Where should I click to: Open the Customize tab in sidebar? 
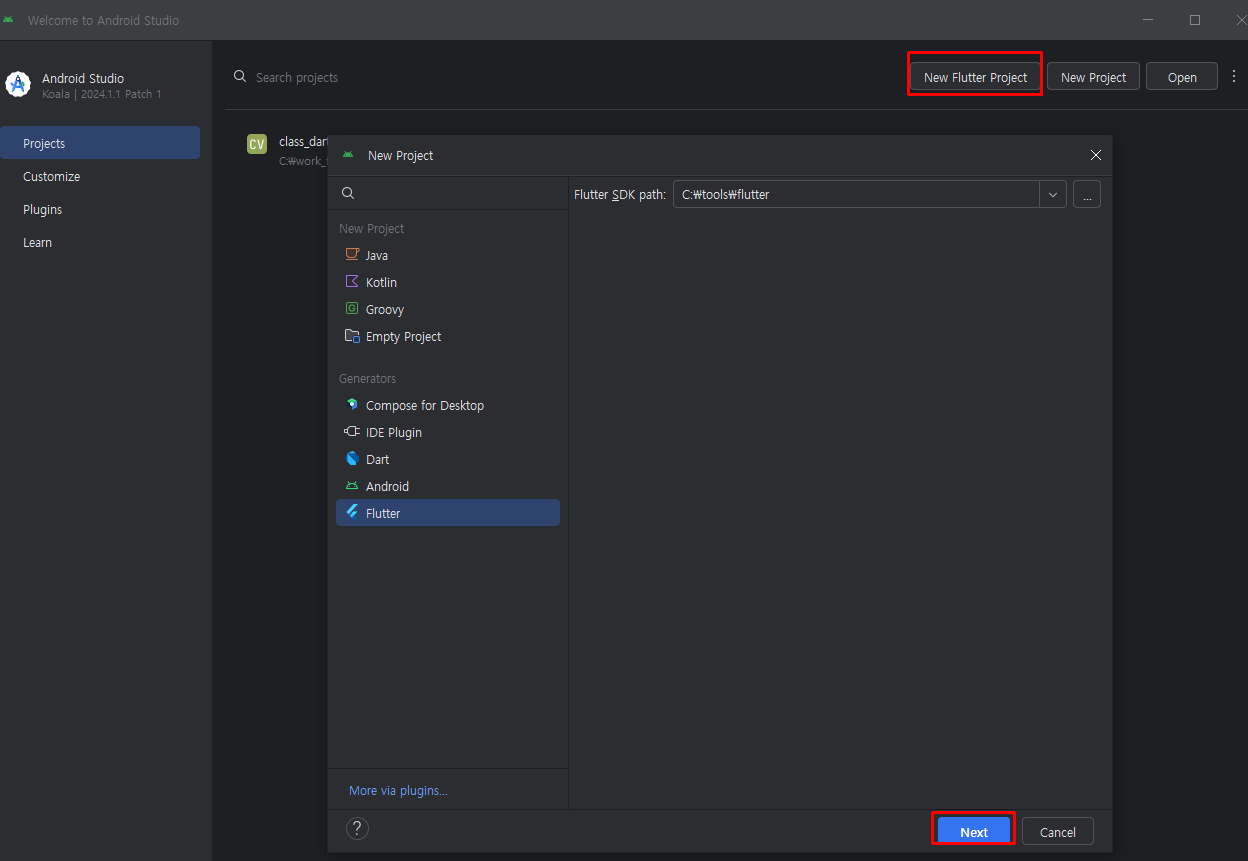(100, 176)
